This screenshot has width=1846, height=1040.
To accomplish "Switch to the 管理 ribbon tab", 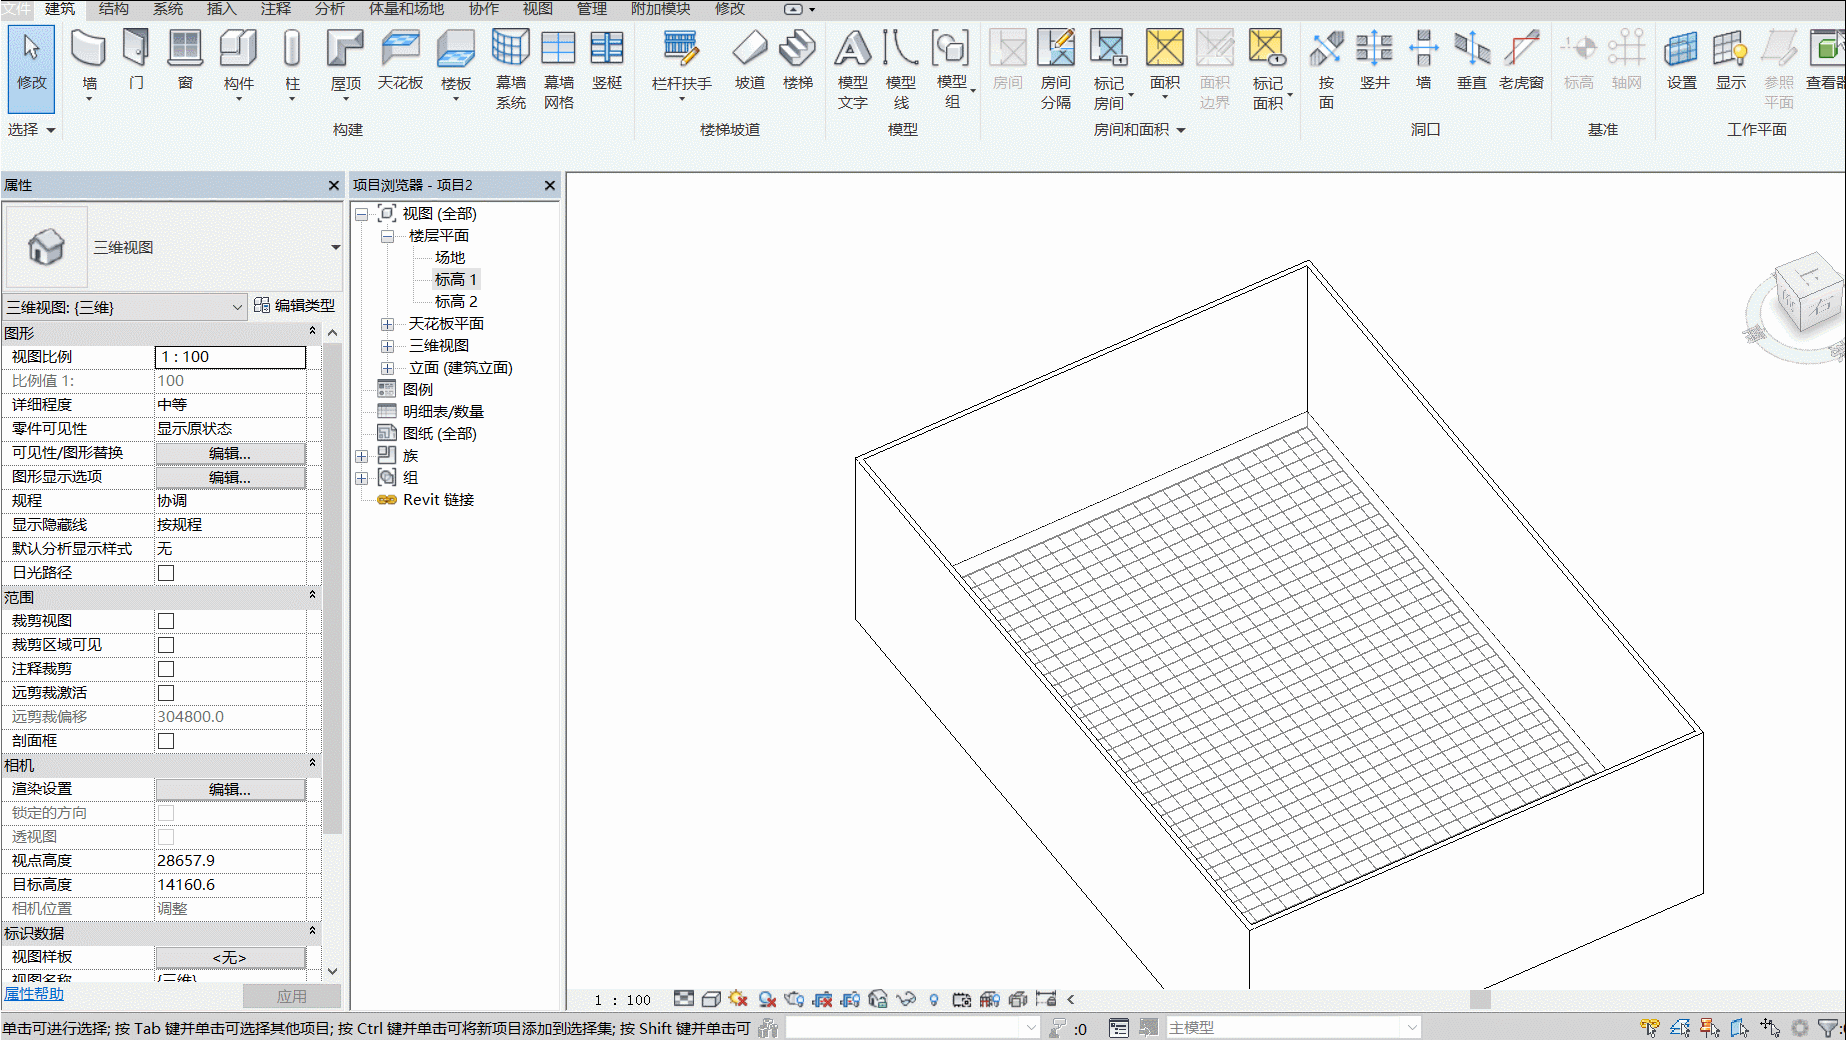I will (x=591, y=9).
